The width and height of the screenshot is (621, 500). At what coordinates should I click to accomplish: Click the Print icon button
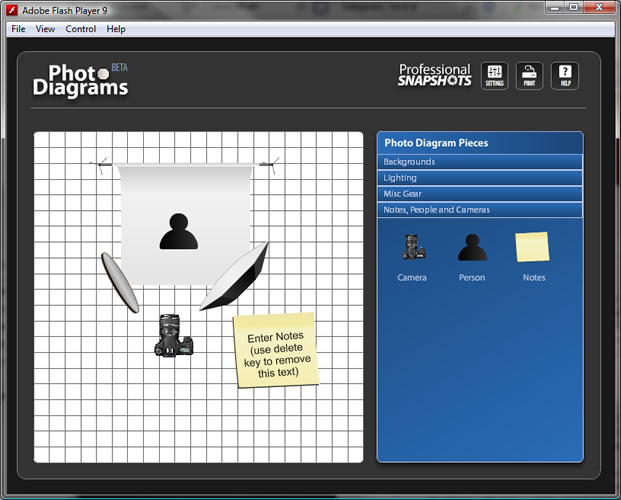click(529, 76)
